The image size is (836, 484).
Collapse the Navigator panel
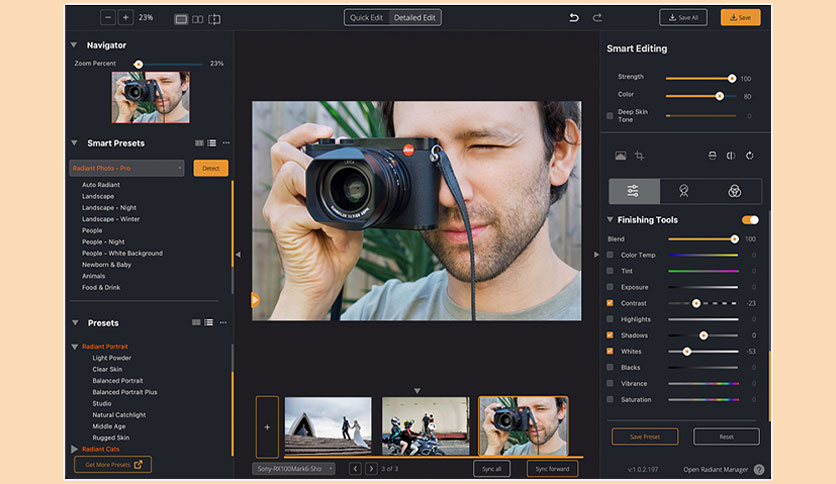pyautogui.click(x=74, y=45)
